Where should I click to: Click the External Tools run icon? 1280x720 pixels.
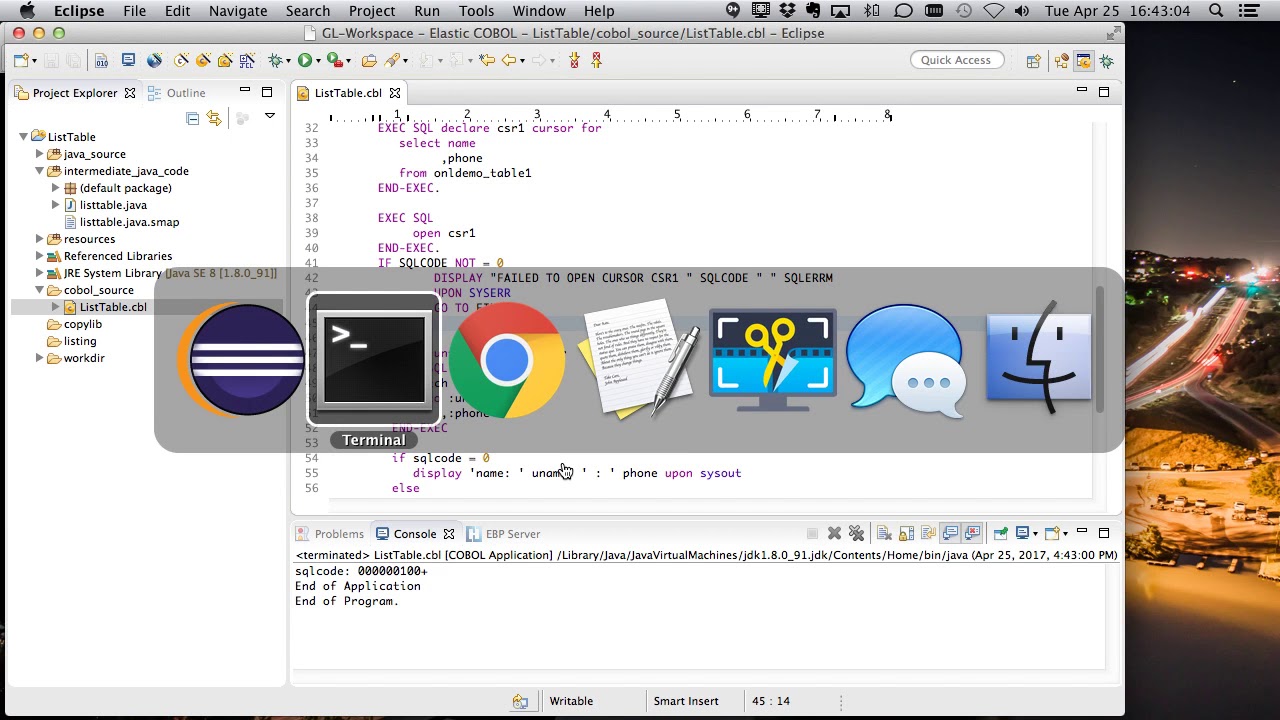point(334,61)
